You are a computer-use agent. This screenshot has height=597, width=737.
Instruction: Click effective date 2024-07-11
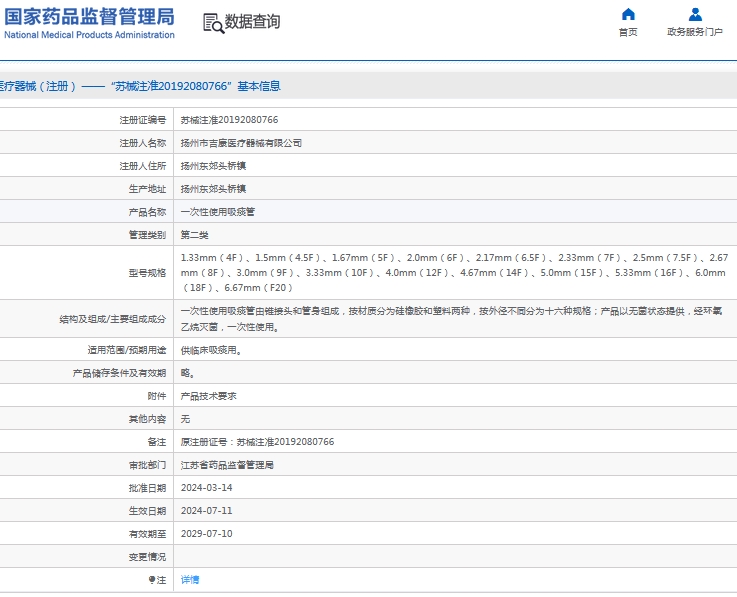(206, 511)
